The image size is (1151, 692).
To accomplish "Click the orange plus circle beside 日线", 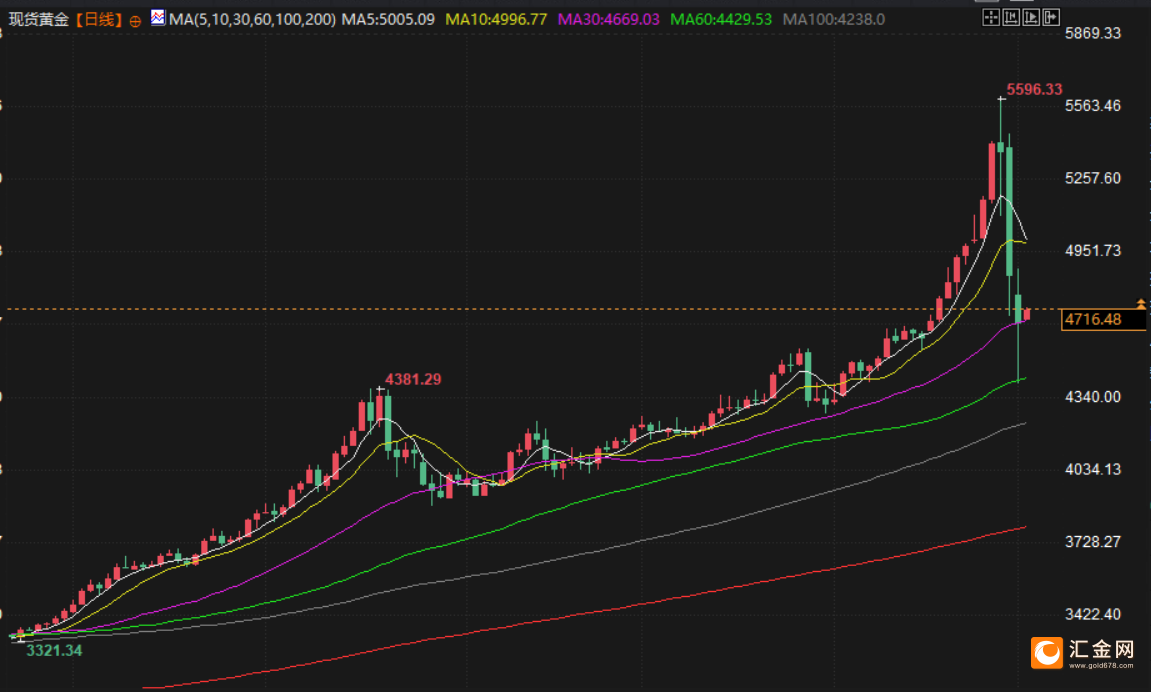I will click(135, 21).
